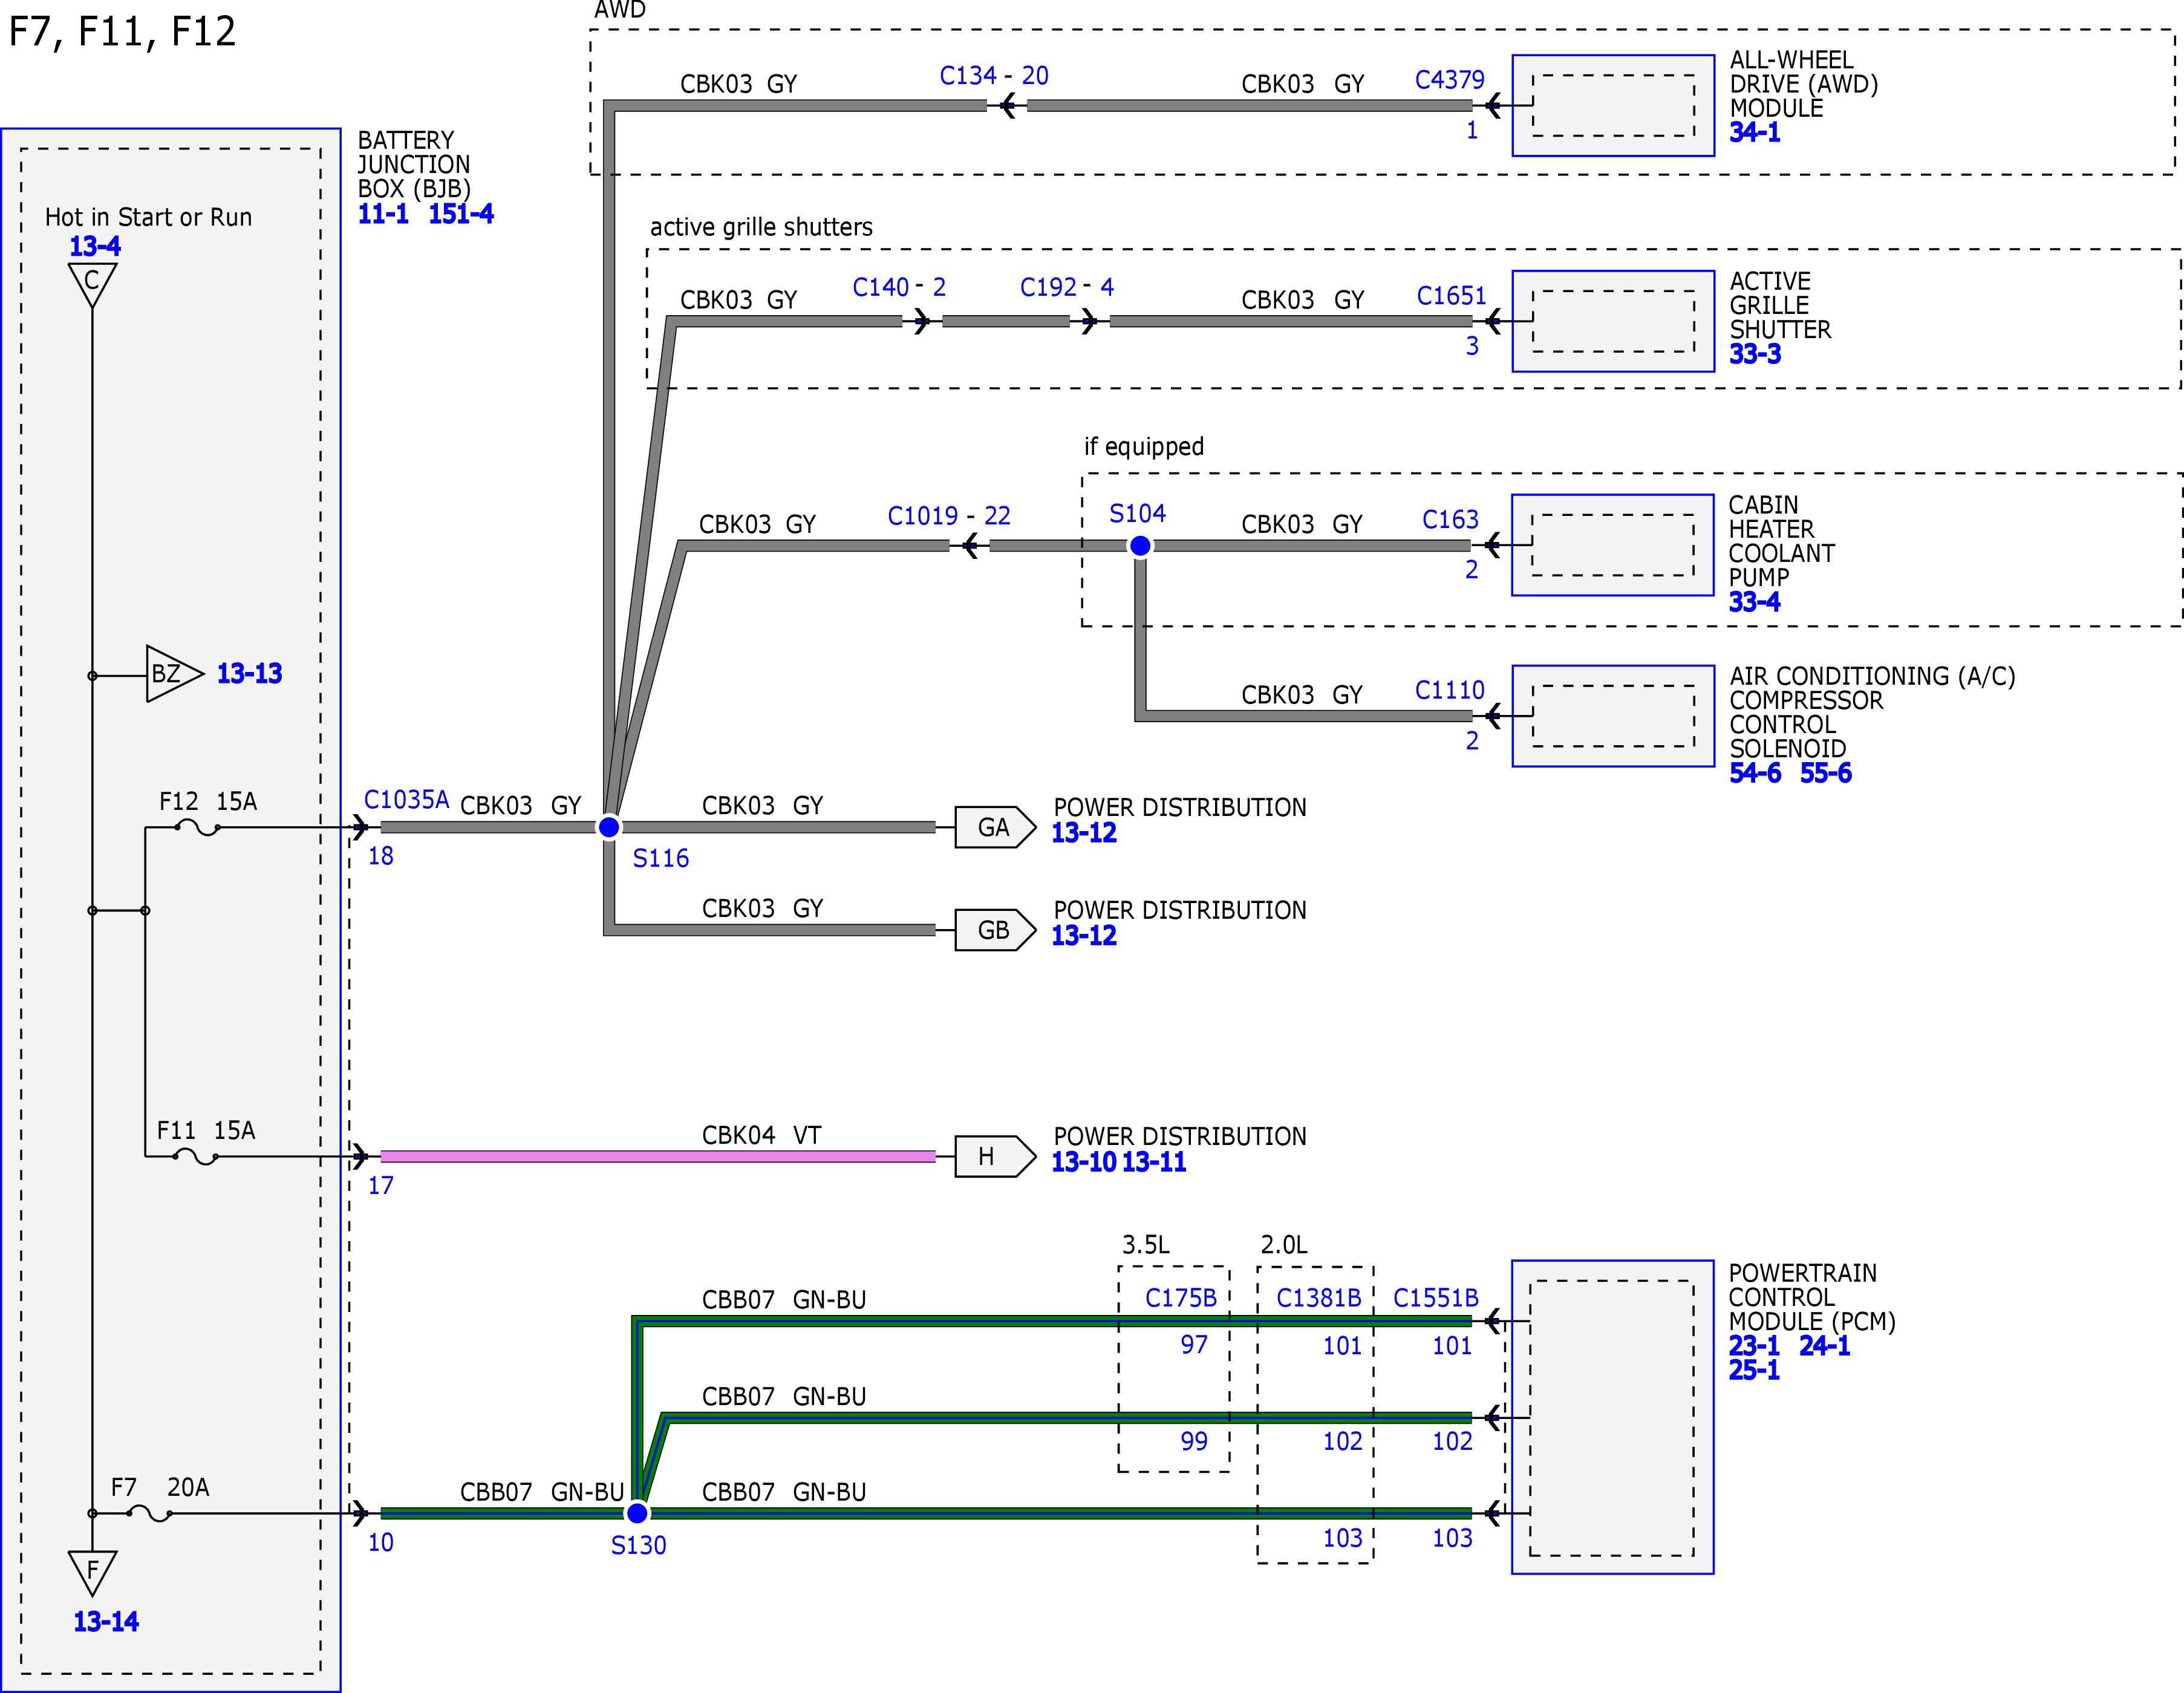Open Active Grille Shutter link 33-3
Image resolution: width=2184 pixels, height=1693 pixels.
(1755, 354)
